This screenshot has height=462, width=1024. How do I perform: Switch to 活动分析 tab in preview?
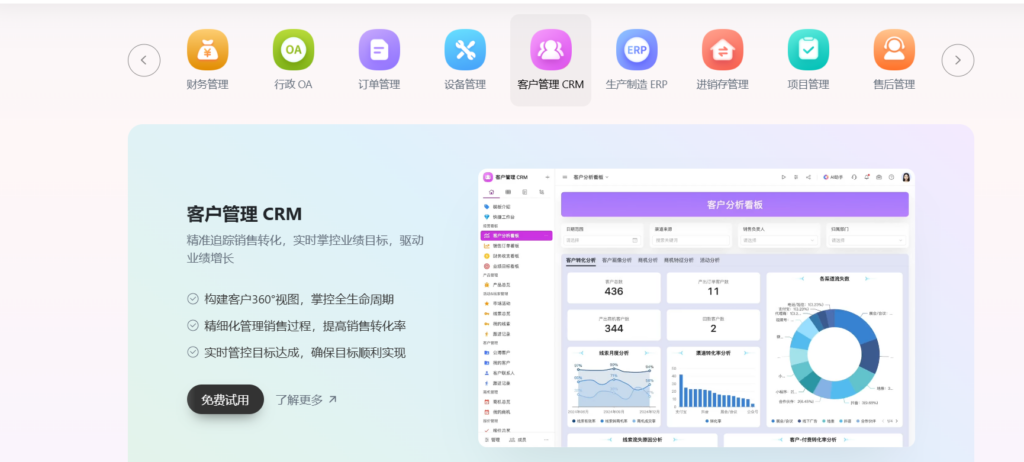(x=709, y=260)
